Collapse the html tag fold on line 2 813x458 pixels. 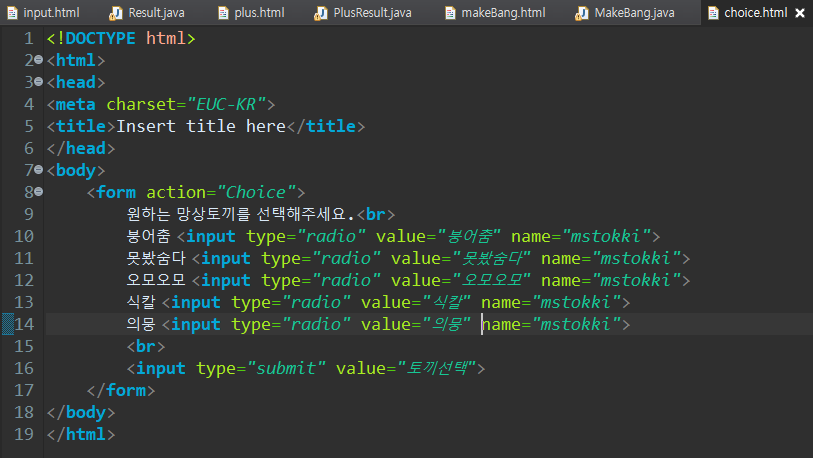pos(38,60)
